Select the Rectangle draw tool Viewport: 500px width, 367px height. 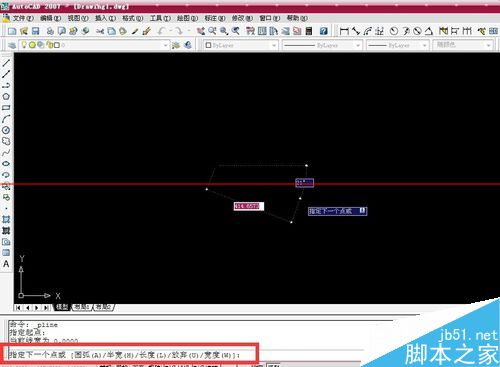pos(6,108)
